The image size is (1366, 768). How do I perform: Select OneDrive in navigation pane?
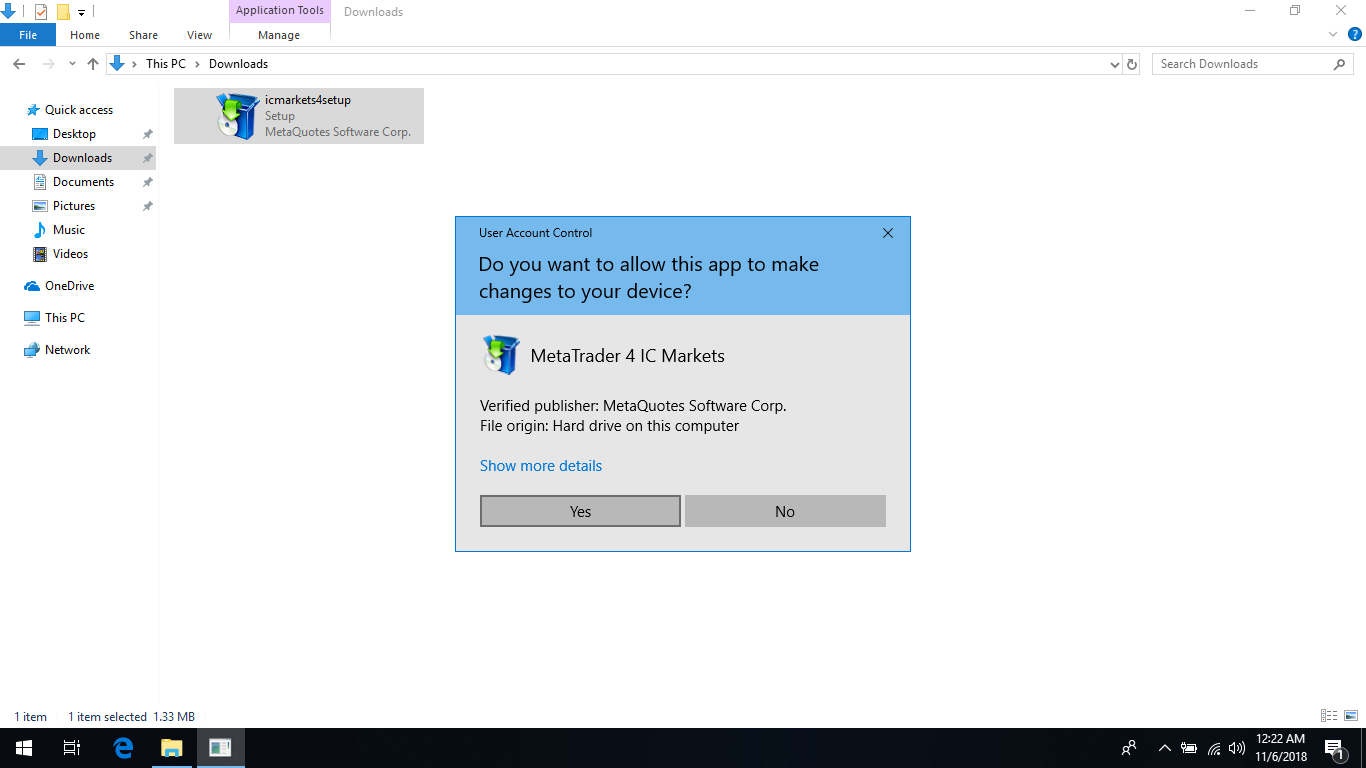[x=69, y=286]
